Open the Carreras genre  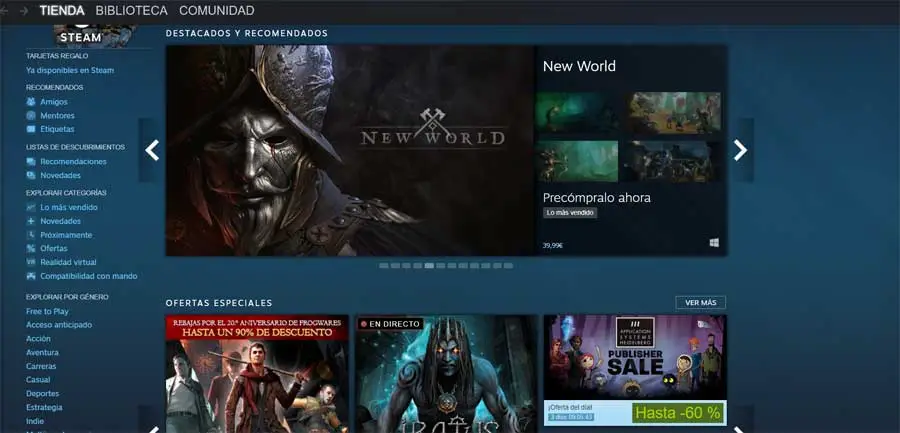point(41,366)
